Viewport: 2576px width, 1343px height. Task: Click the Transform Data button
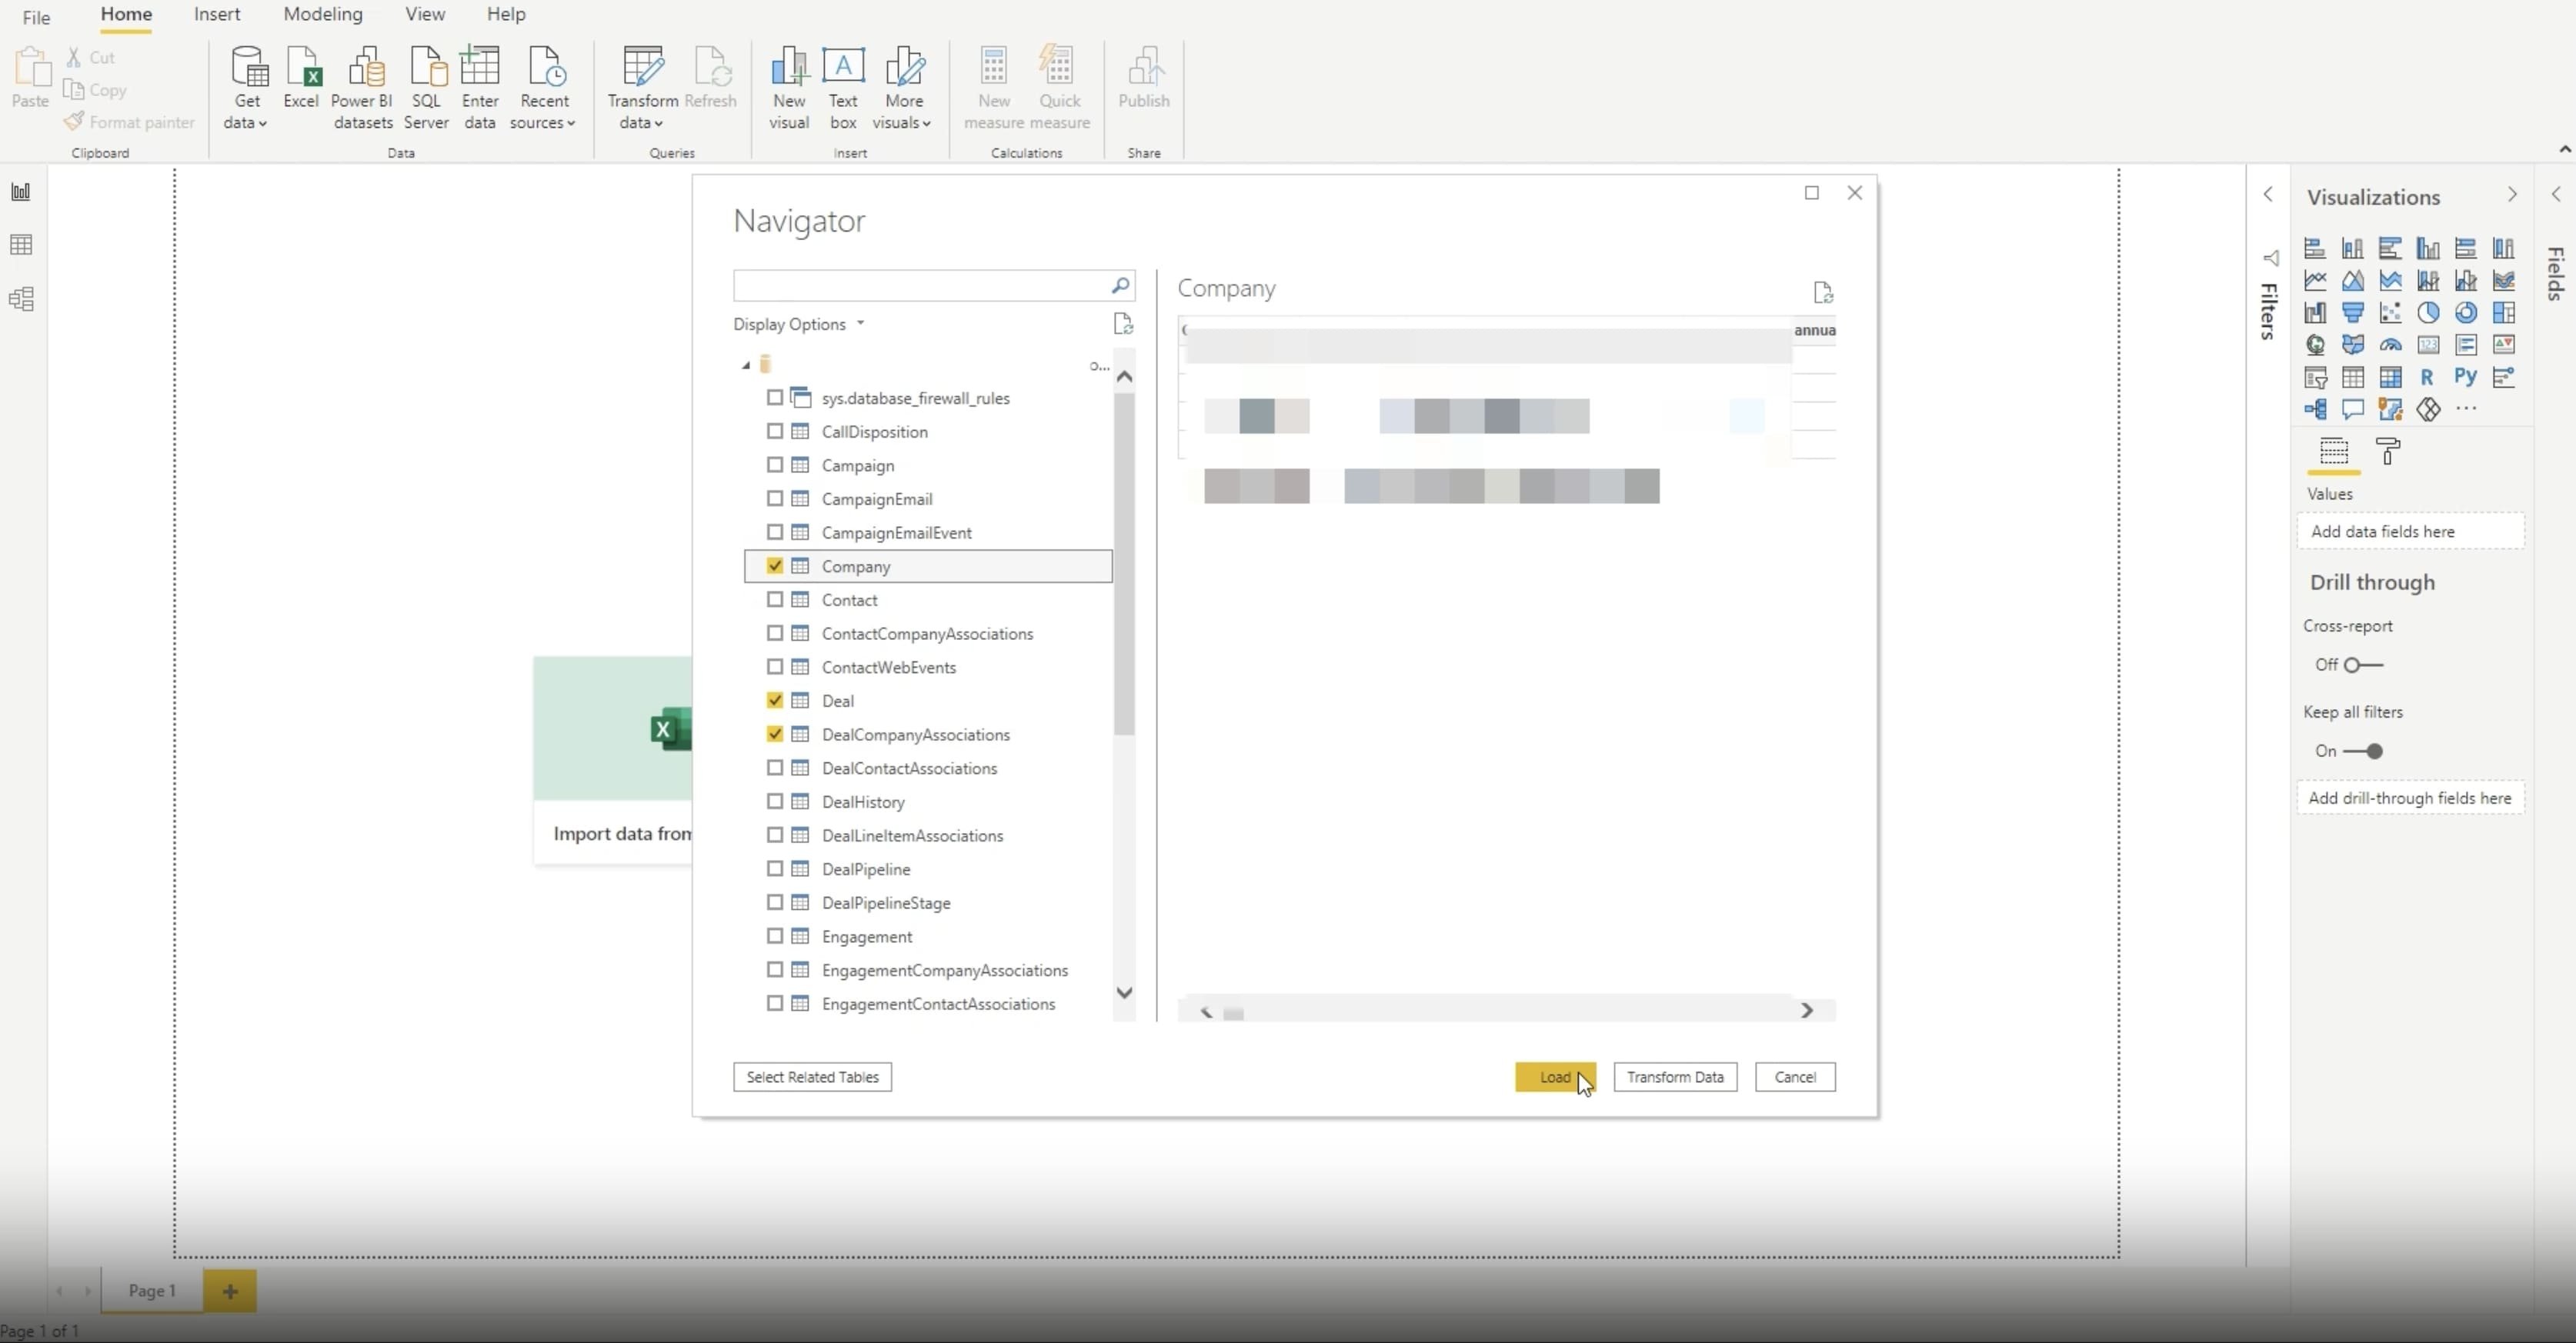click(1675, 1077)
